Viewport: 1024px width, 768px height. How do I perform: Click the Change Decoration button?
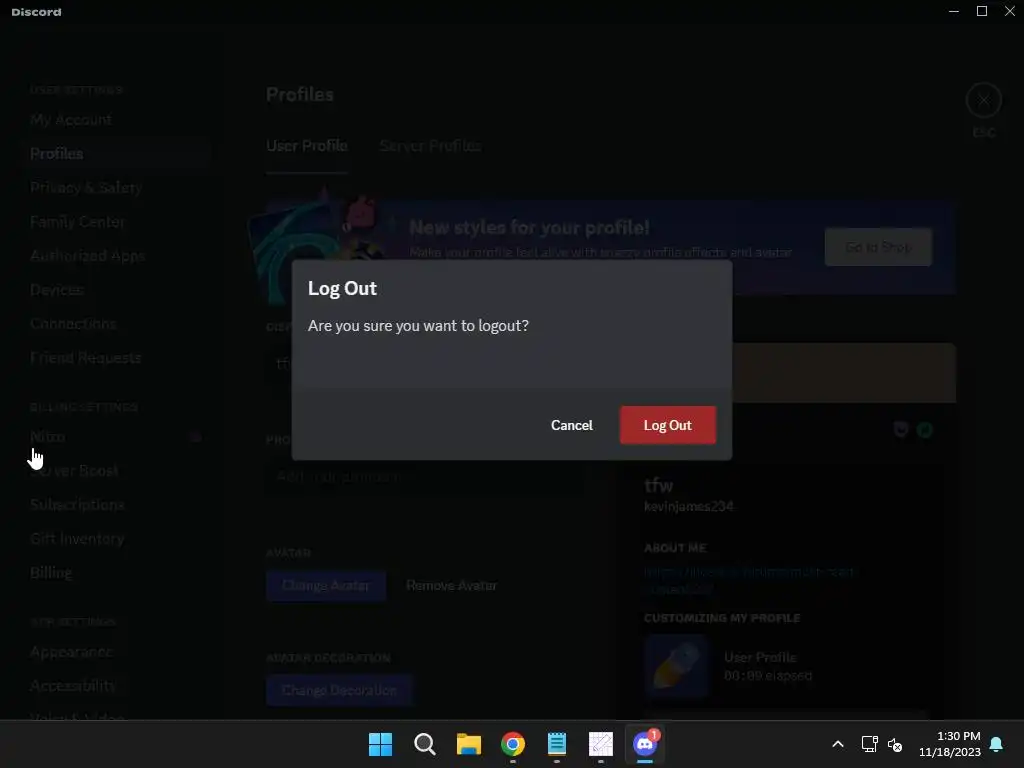338,690
